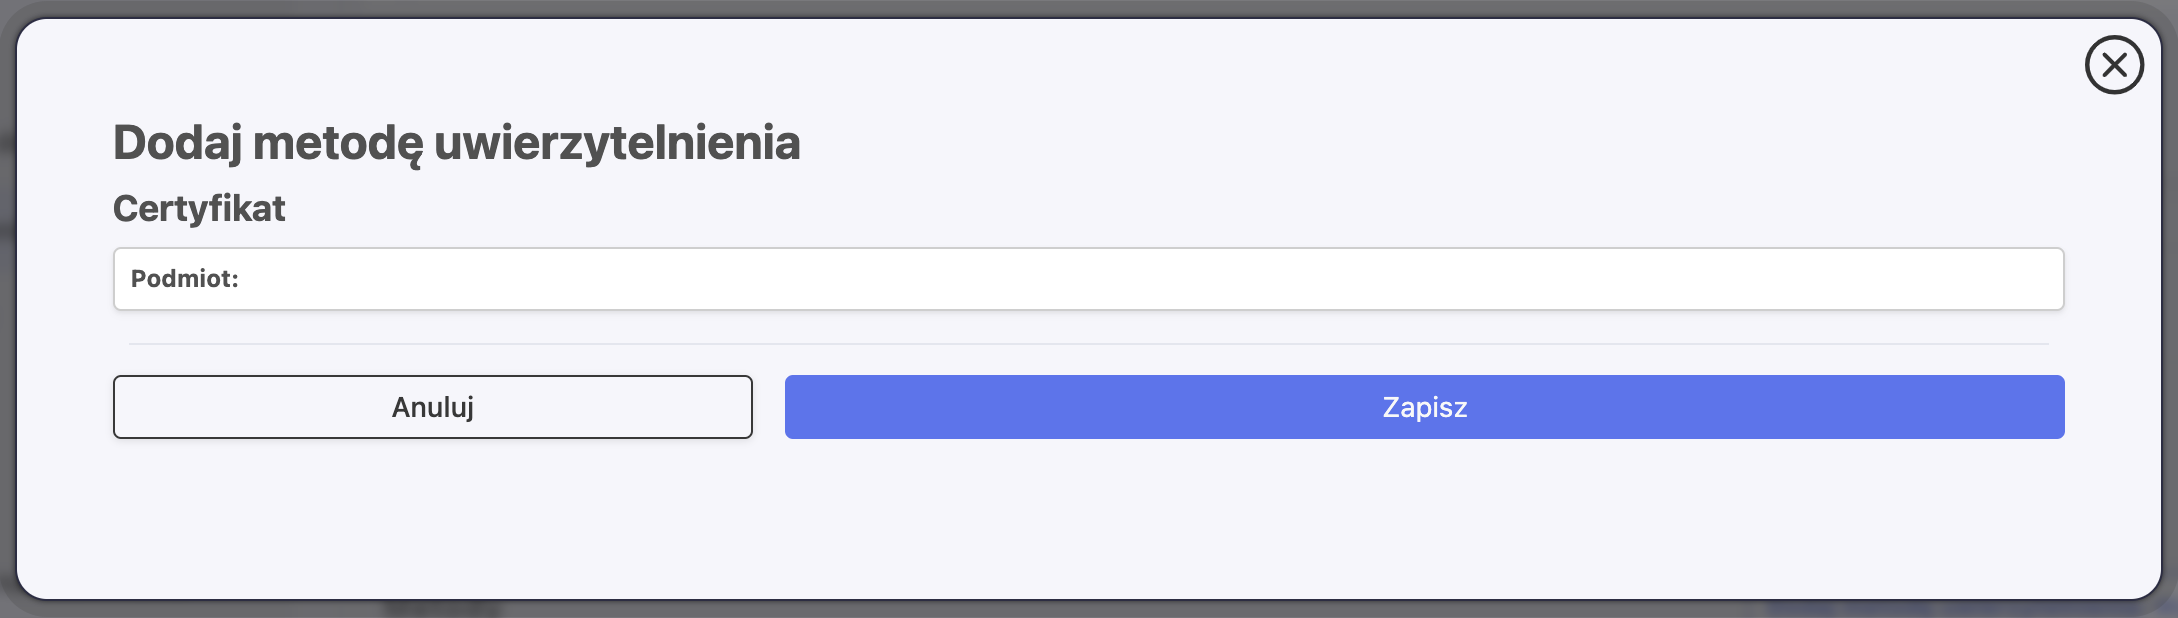Click the "Podmiot:" label text
This screenshot has height=618, width=2178.
click(185, 279)
